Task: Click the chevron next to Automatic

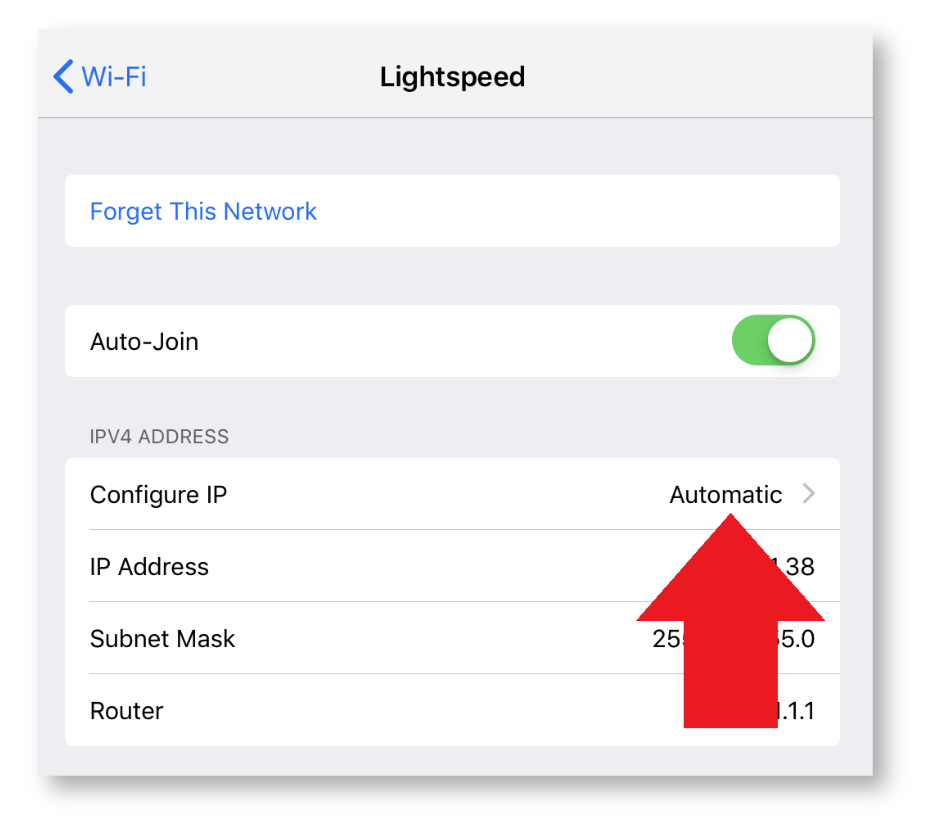Action: (x=808, y=493)
